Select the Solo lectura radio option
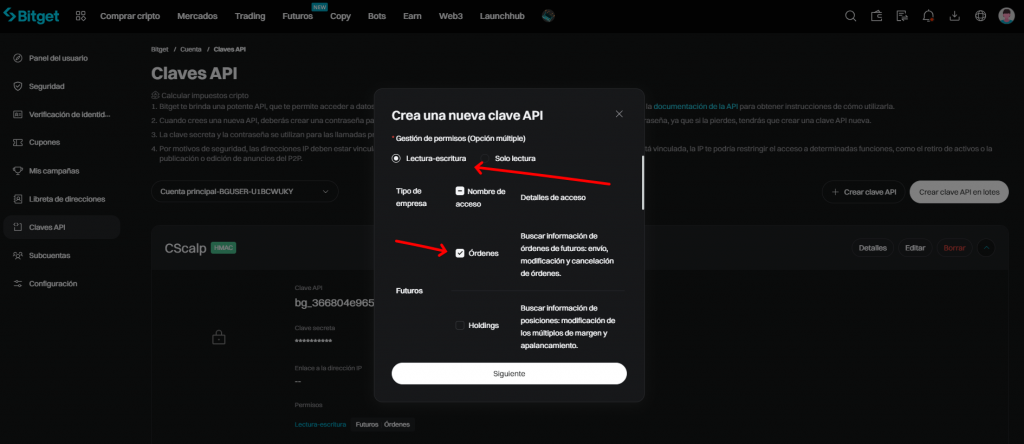The width and height of the screenshot is (1024, 444). point(485,159)
